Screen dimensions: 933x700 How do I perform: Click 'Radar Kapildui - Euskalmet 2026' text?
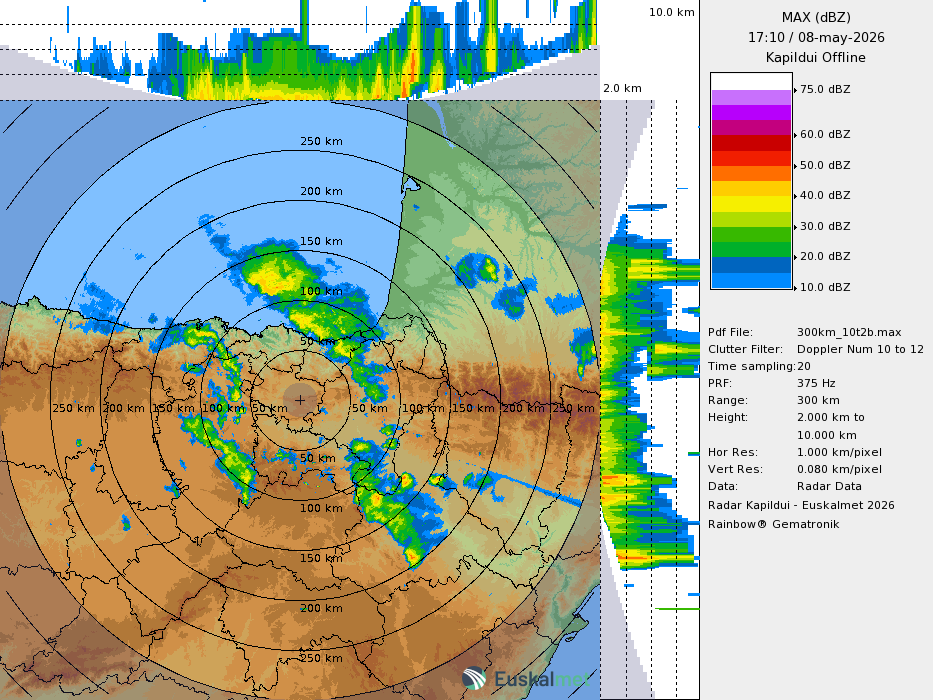(801, 505)
